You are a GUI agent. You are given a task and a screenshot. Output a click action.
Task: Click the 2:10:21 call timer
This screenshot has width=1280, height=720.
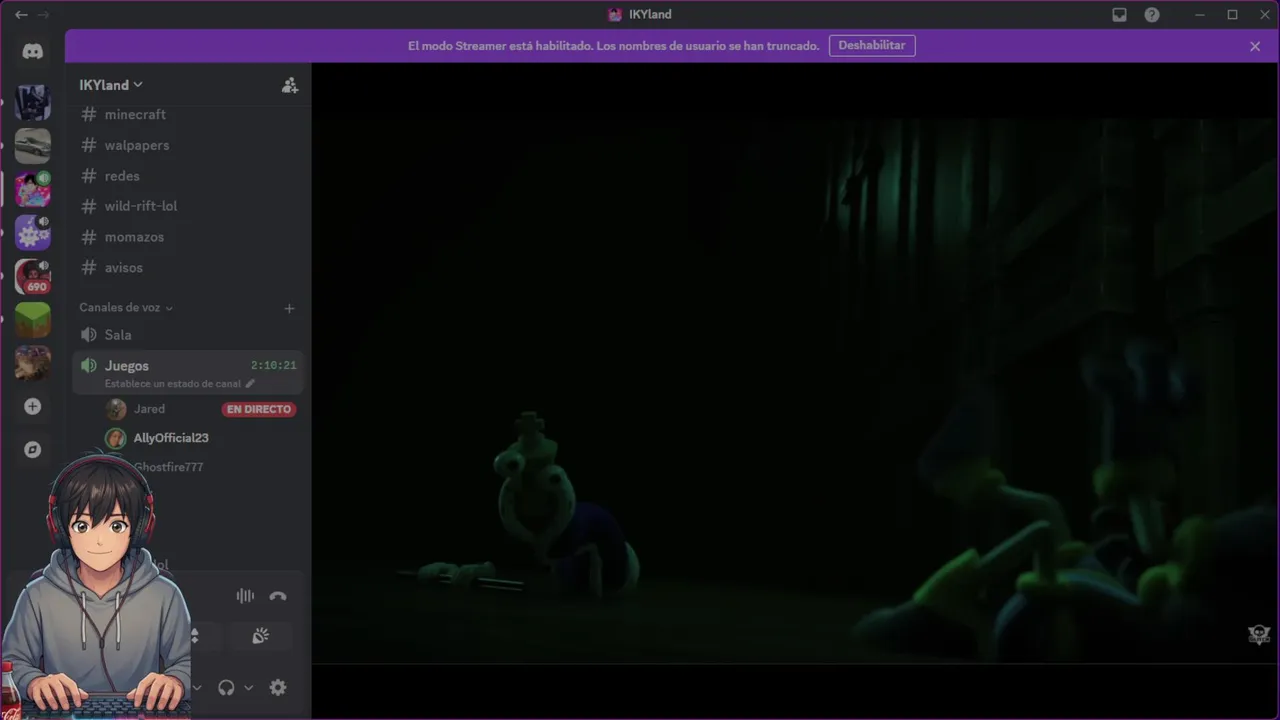pos(274,366)
